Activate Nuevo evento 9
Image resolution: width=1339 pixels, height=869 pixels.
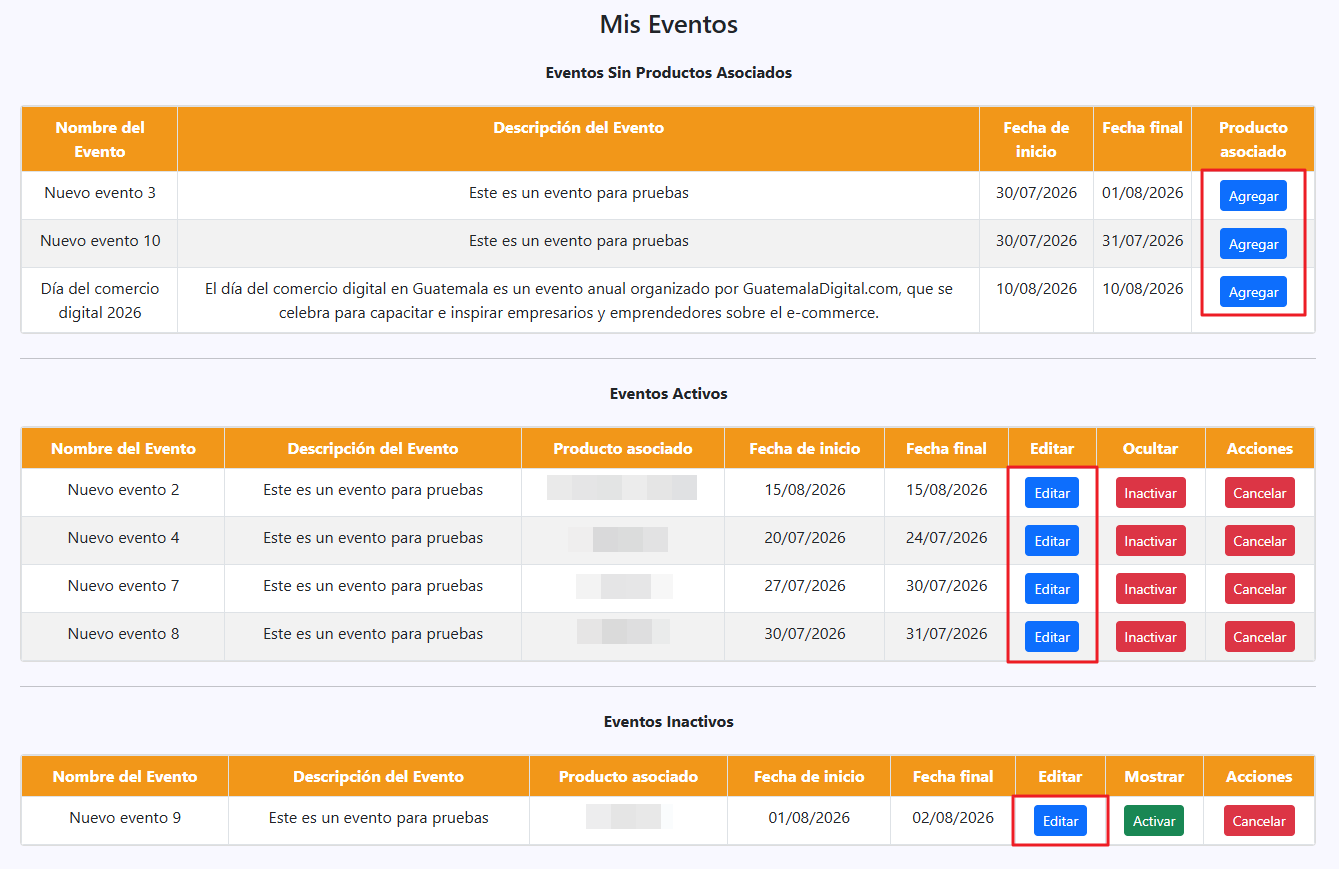coord(1154,821)
